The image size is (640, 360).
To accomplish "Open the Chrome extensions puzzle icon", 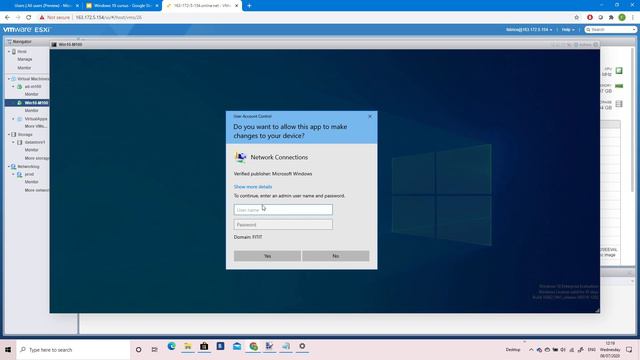I will tap(611, 18).
